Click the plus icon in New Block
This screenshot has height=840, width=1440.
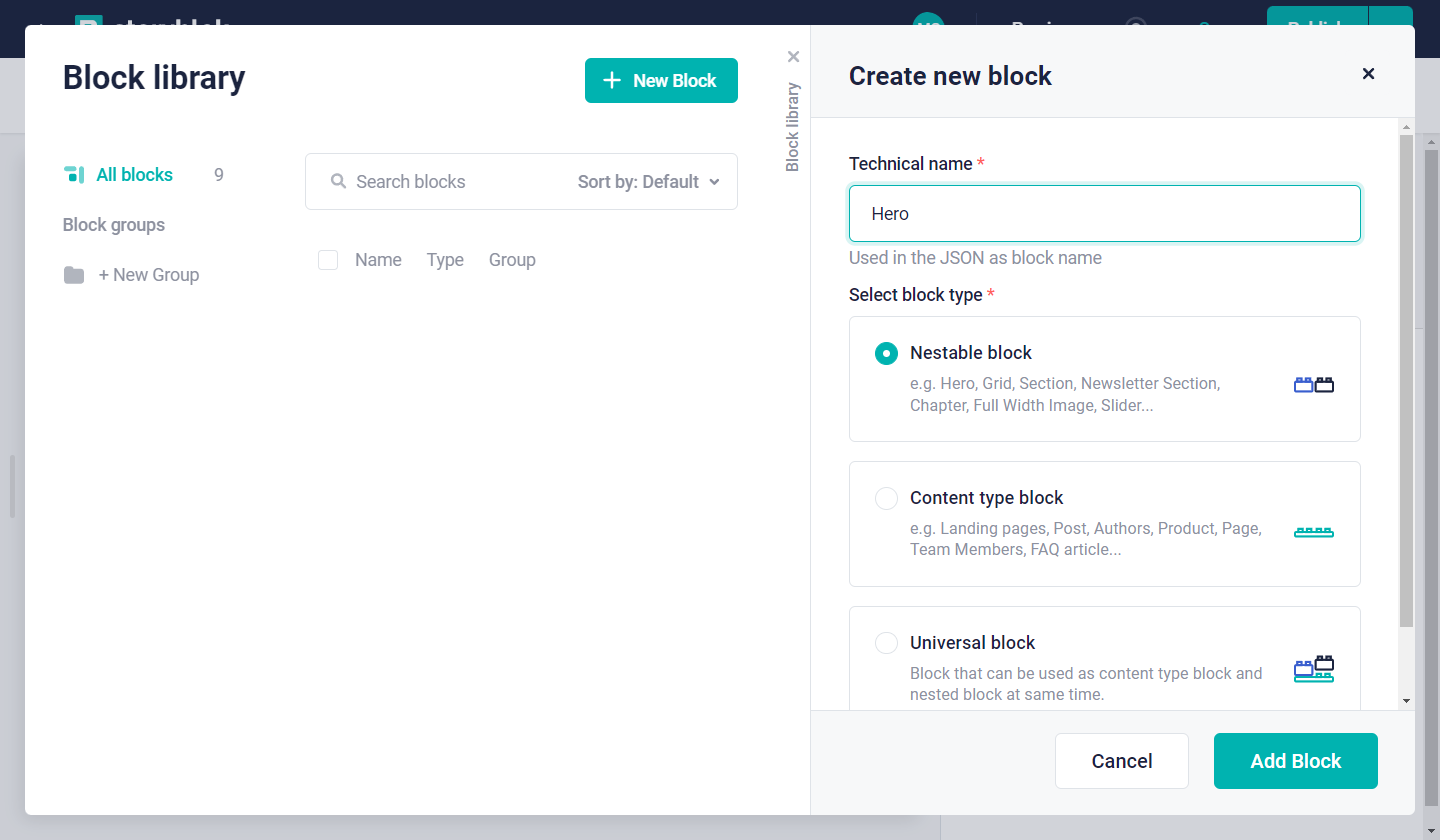612,80
